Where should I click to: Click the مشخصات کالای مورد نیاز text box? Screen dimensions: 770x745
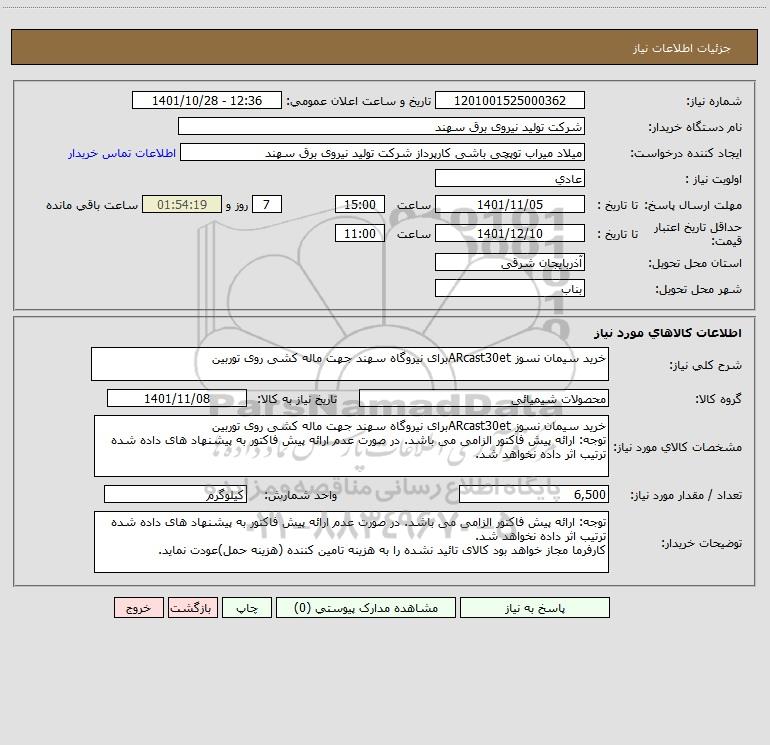(351, 446)
